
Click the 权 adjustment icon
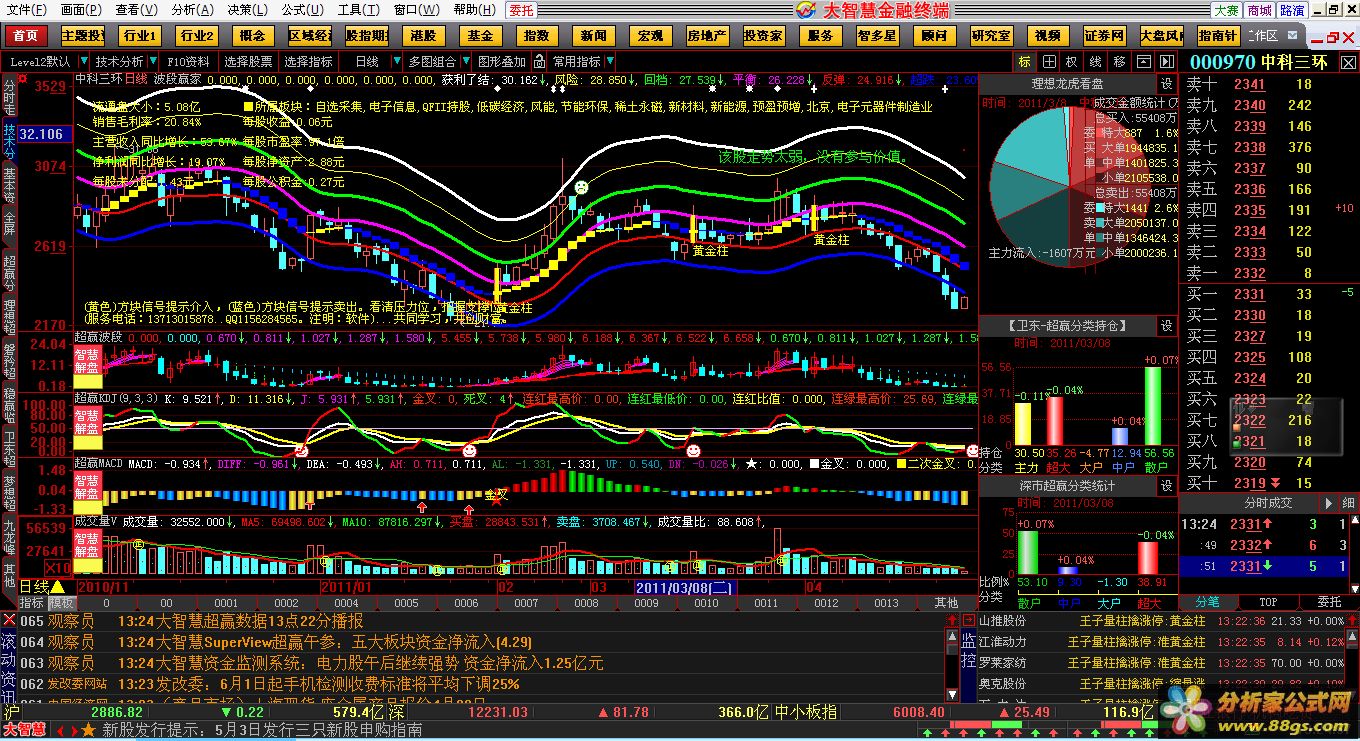tap(1072, 61)
